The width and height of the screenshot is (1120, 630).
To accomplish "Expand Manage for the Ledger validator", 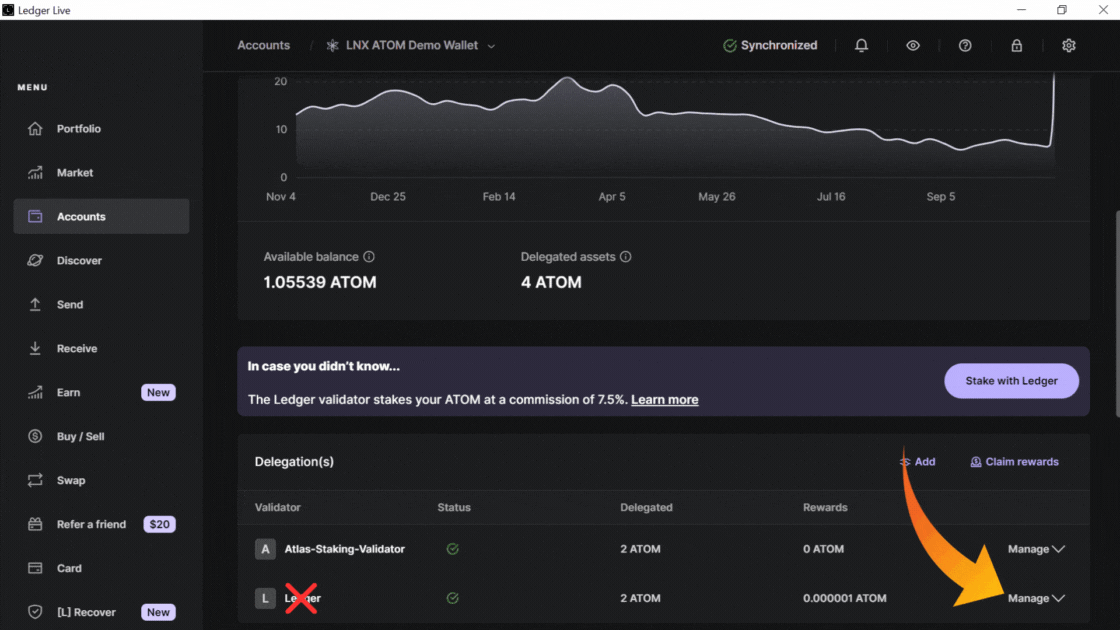I will [1036, 599].
